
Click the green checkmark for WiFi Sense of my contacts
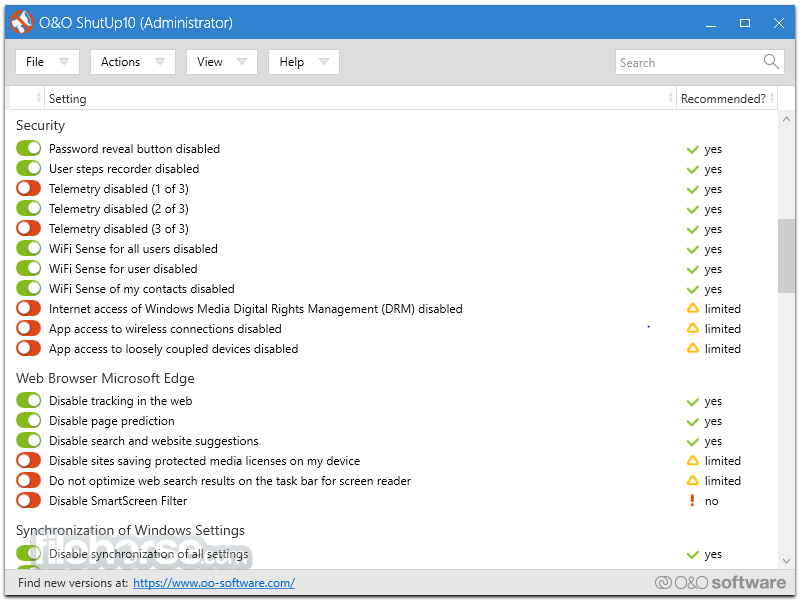[692, 290]
